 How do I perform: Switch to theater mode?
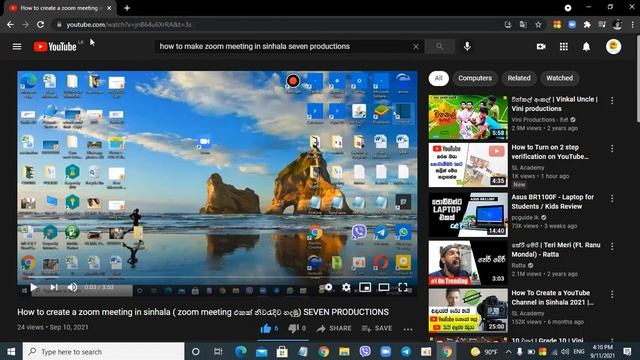coord(384,287)
